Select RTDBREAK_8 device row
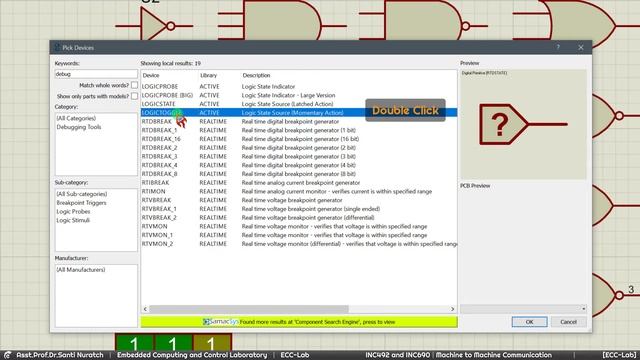The height and width of the screenshot is (360, 640). pos(299,174)
